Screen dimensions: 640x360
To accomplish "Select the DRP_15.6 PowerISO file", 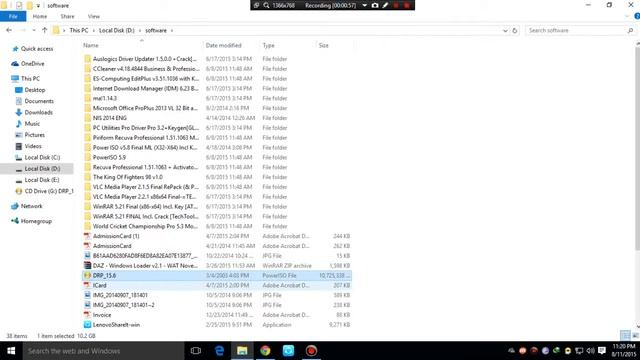I will tap(217, 276).
